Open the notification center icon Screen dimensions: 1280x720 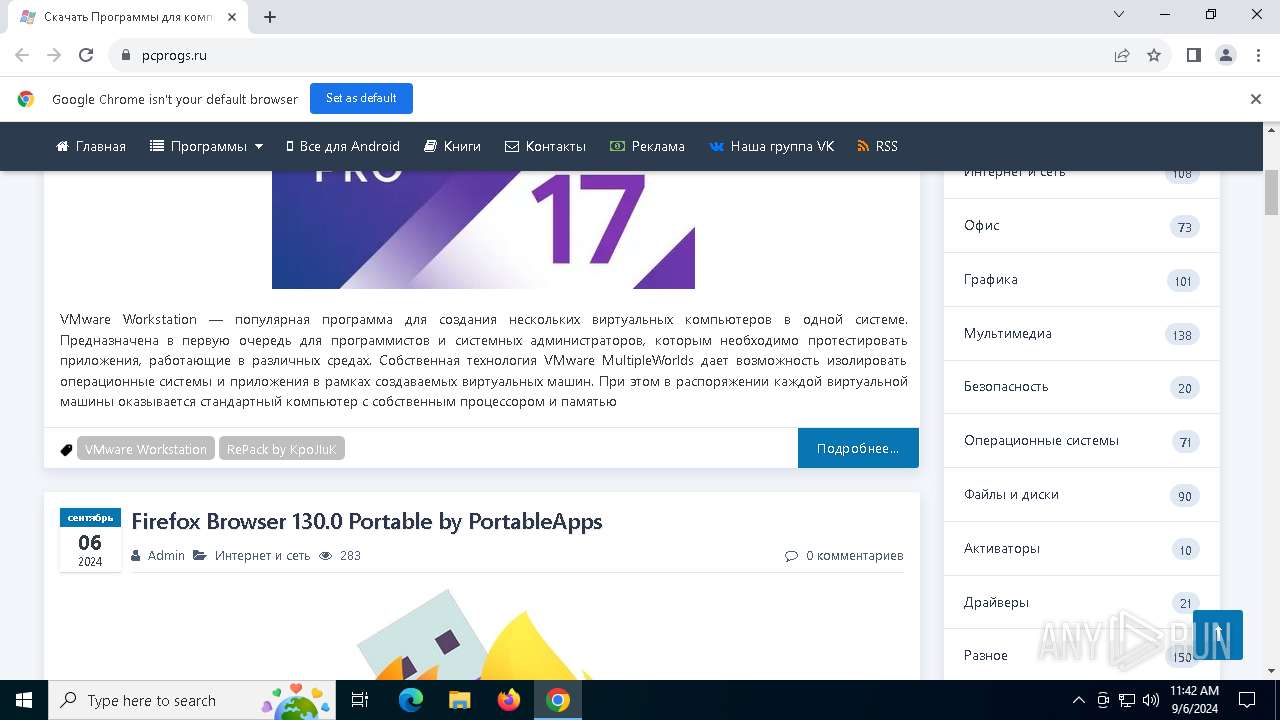(1247, 700)
